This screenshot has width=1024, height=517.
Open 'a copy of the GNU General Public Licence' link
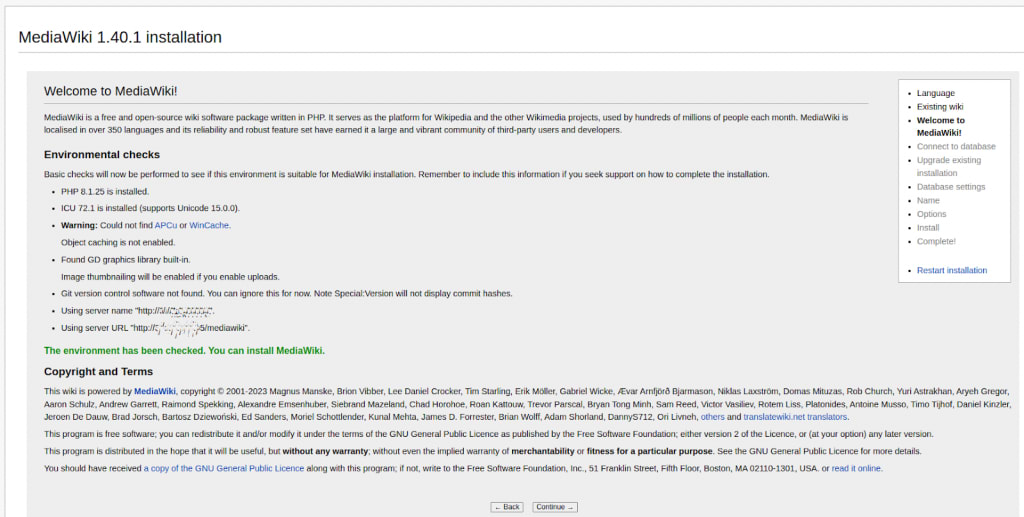click(x=224, y=468)
